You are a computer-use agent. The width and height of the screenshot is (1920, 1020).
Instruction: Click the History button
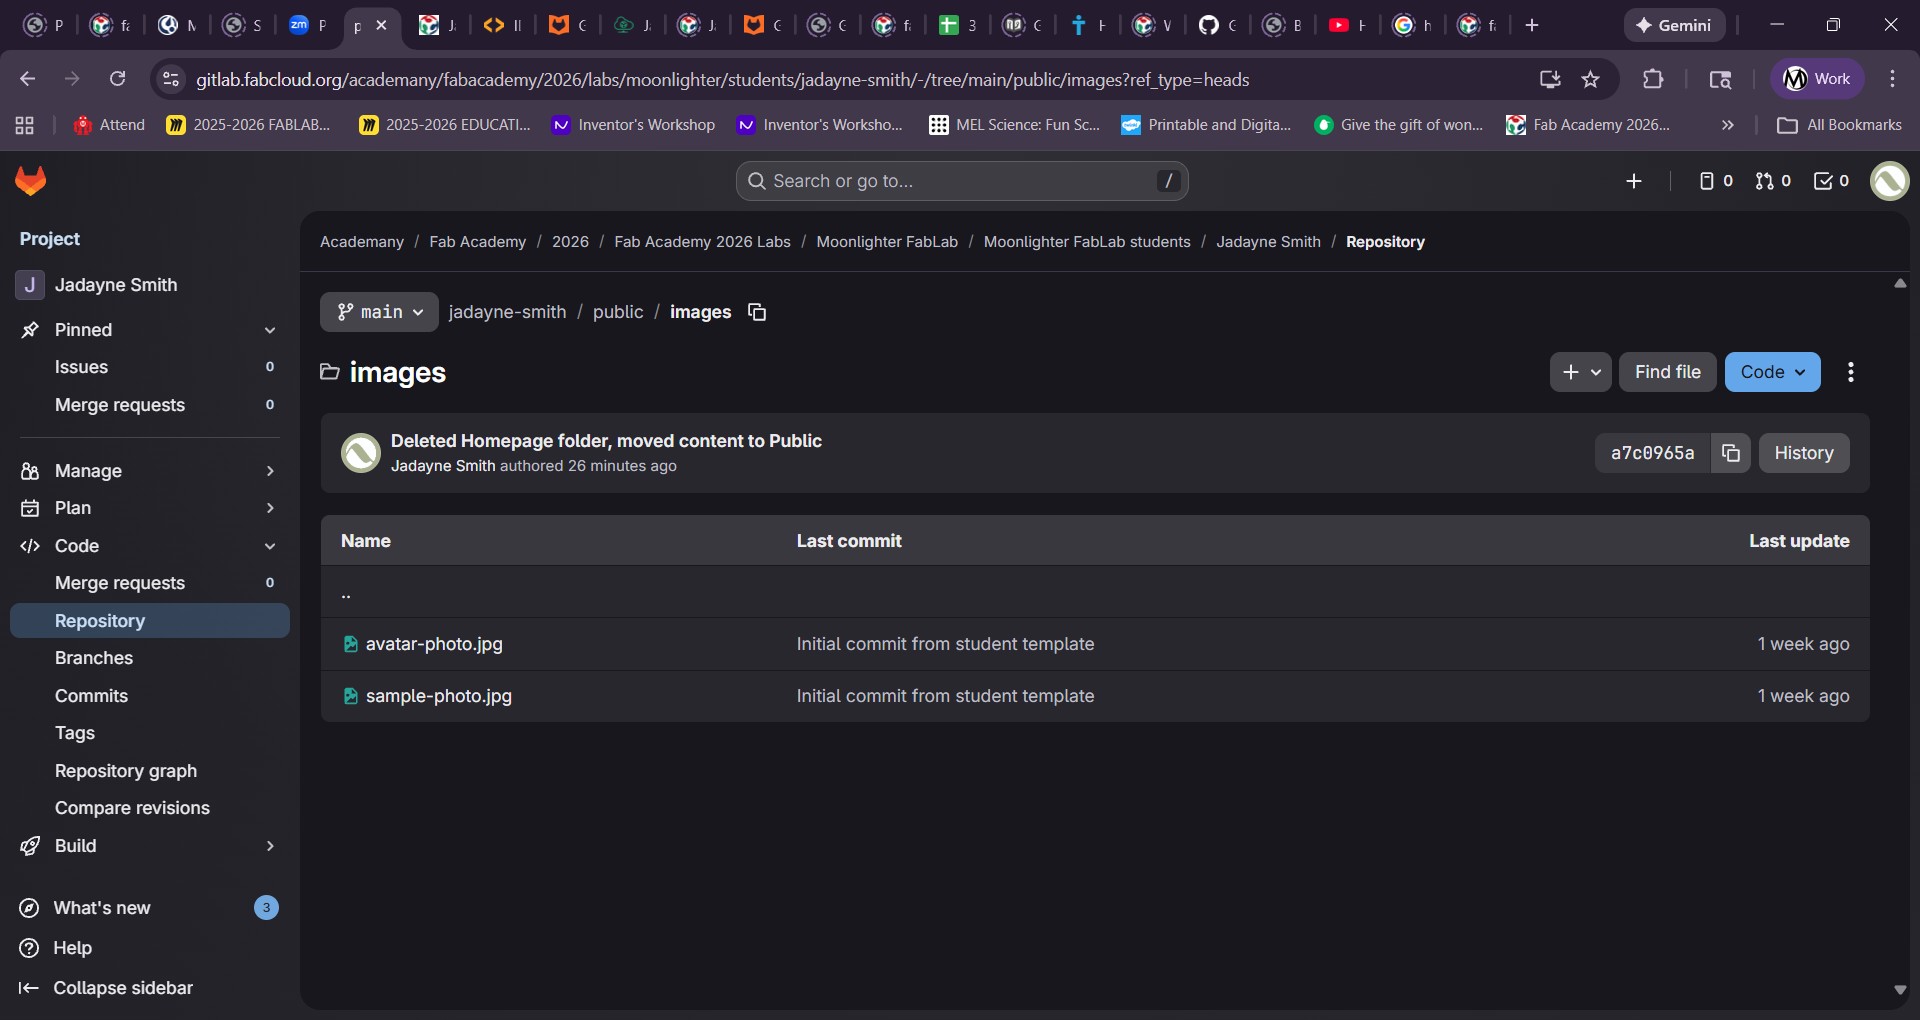tap(1804, 453)
